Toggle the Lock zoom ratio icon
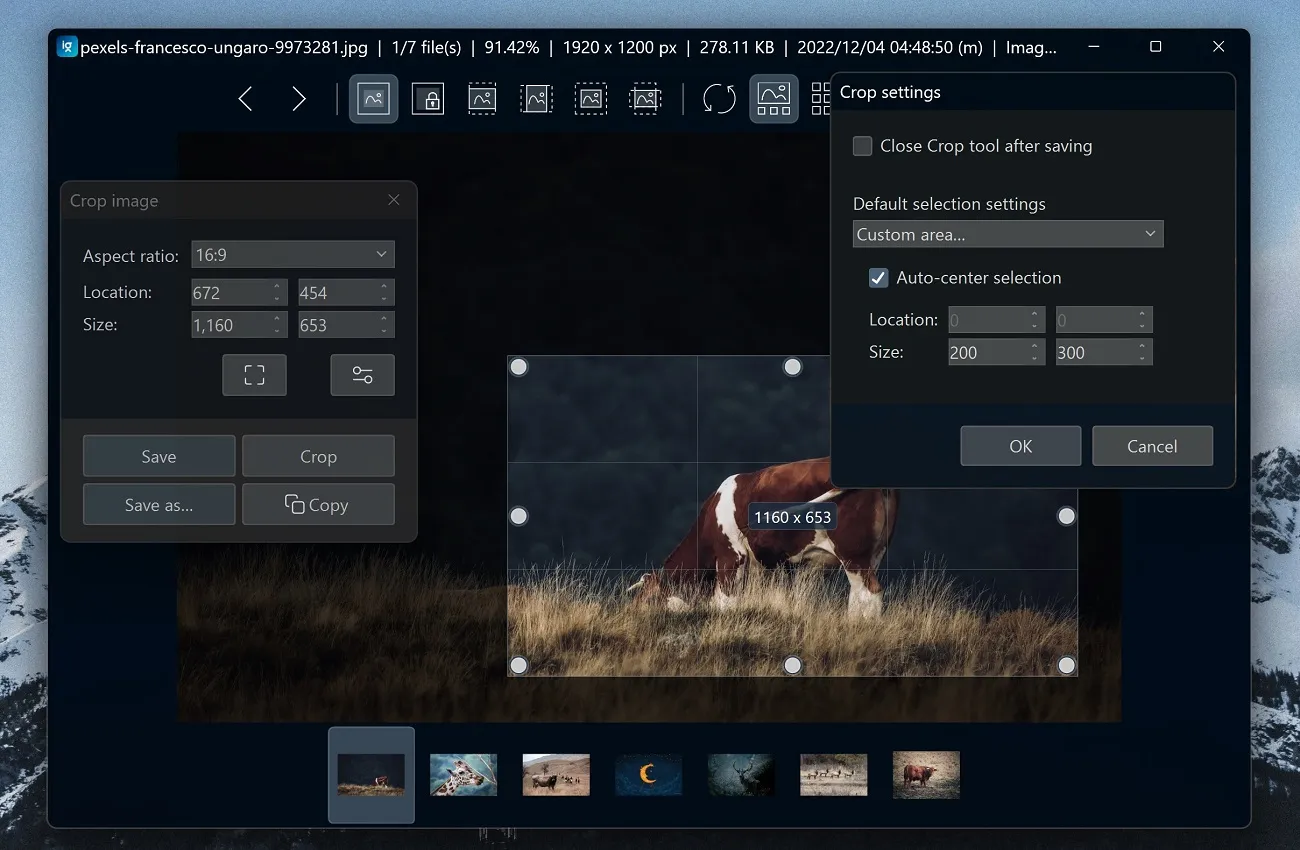 pyautogui.click(x=428, y=99)
